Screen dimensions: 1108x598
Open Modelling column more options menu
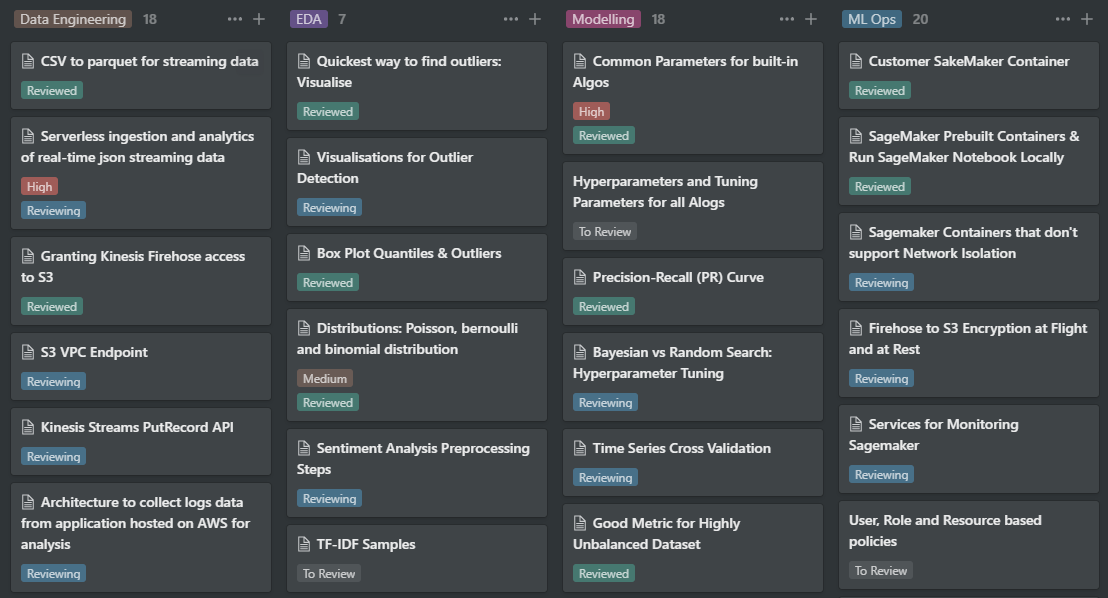(787, 19)
